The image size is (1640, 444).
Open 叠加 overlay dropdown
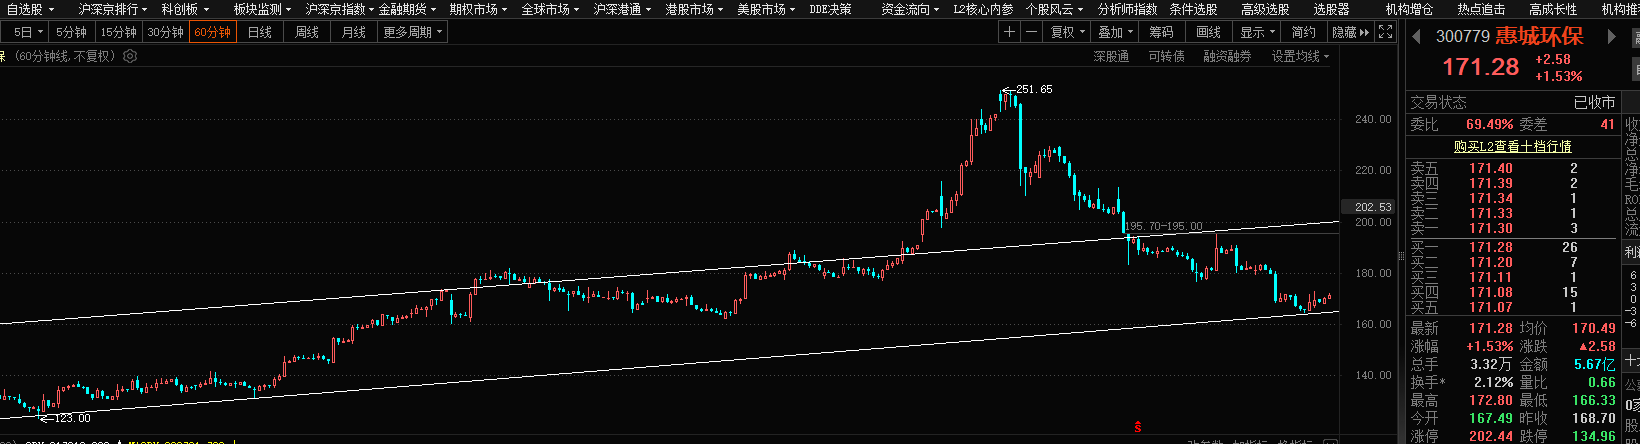pyautogui.click(x=1116, y=32)
